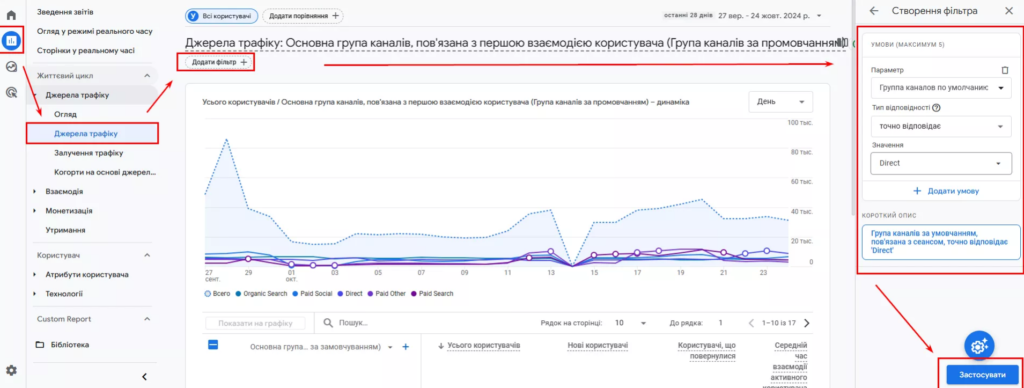Click Користувачі, що повернулися column header

707,350
